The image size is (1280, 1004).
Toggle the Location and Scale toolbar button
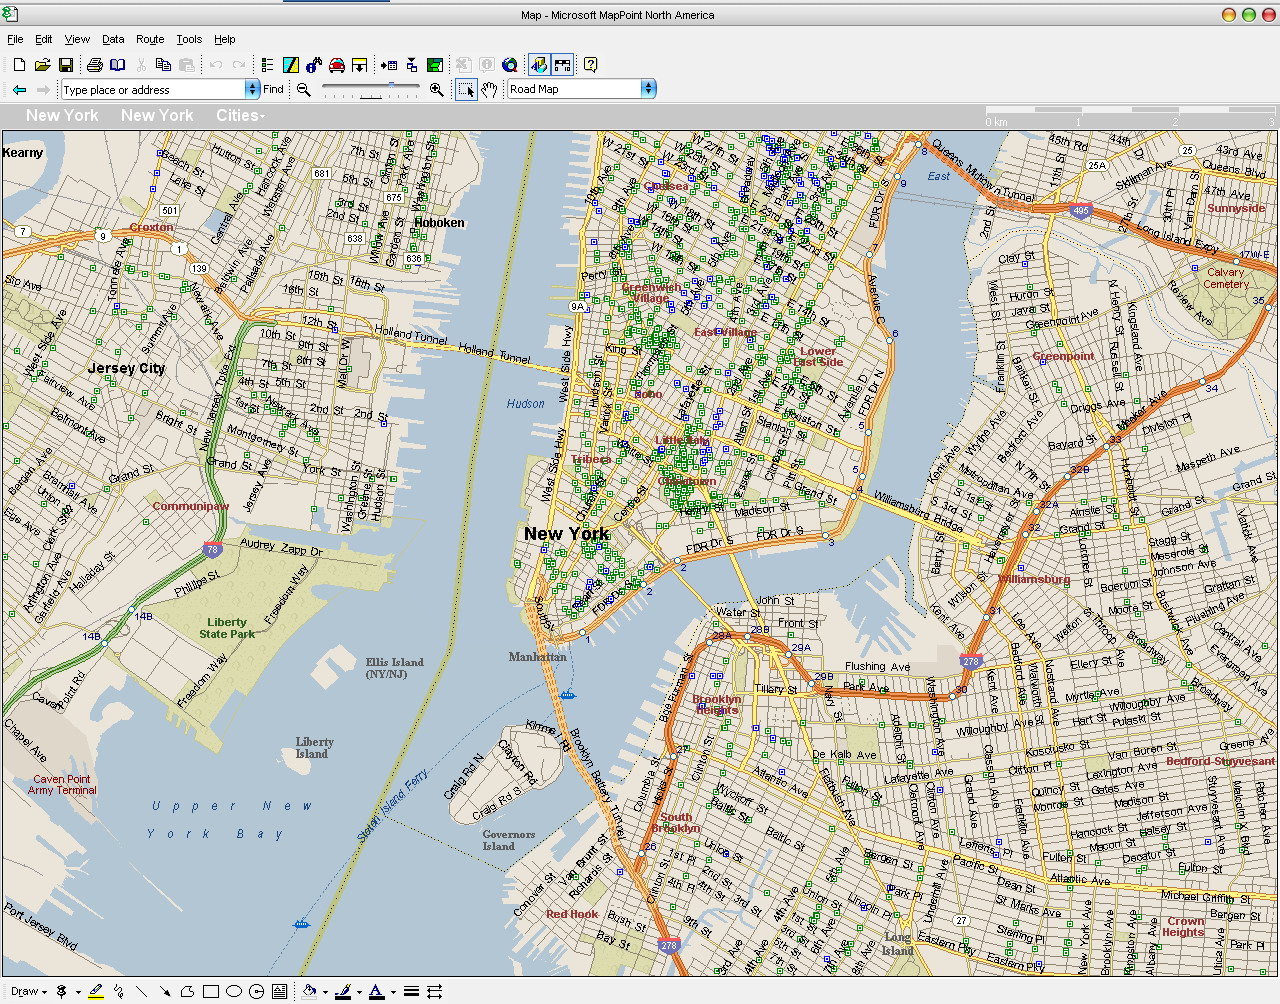[x=563, y=65]
